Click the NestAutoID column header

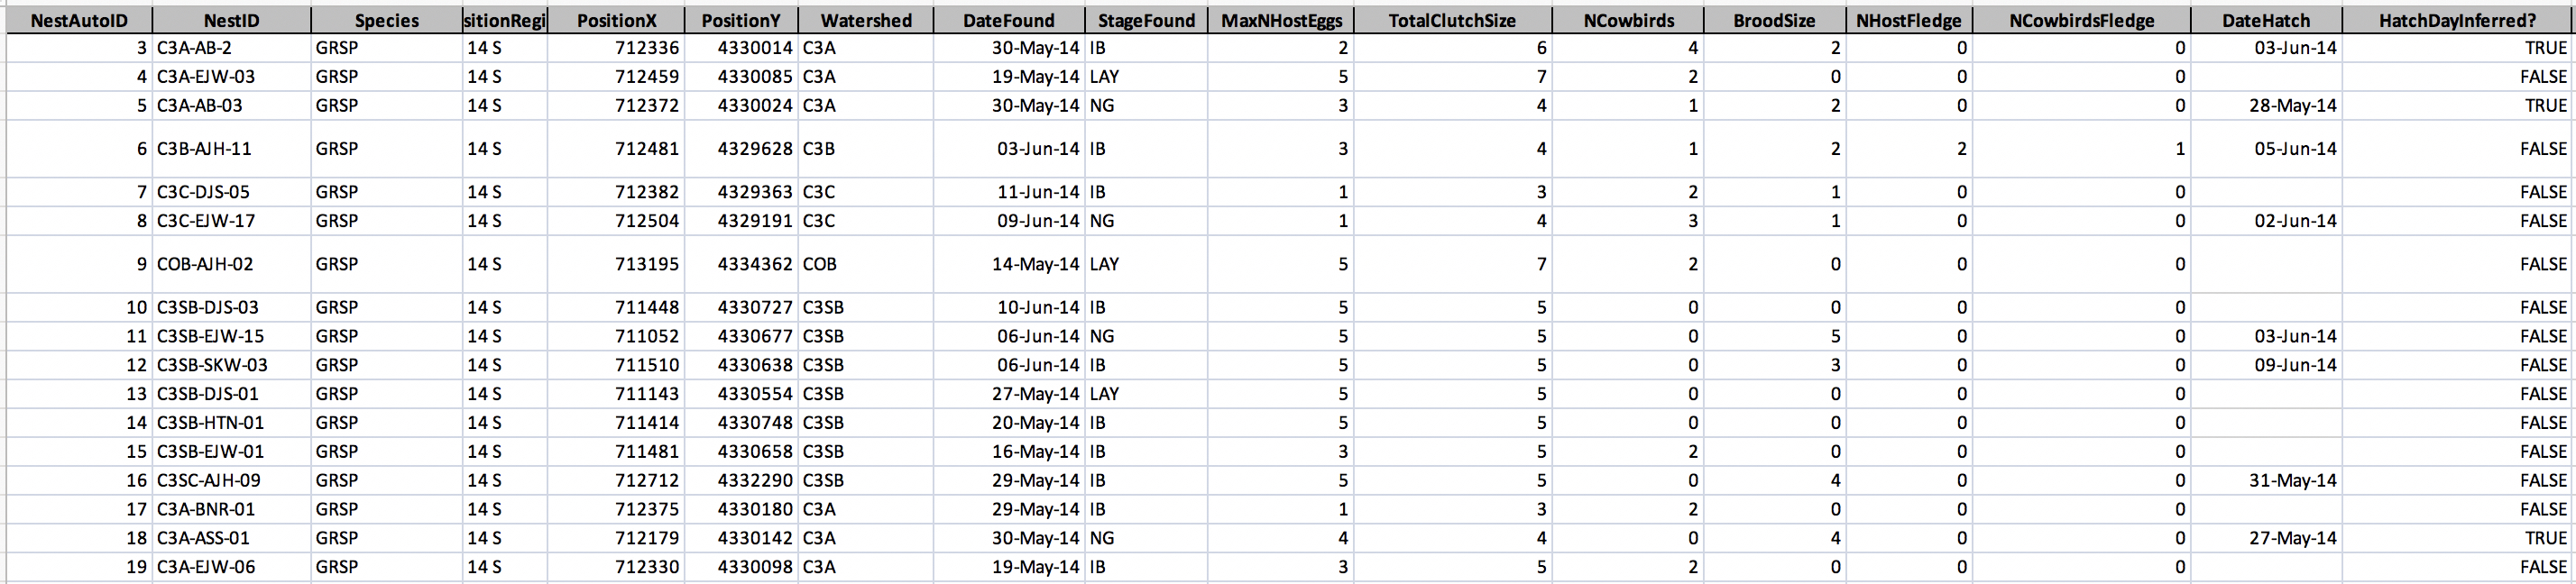tap(79, 20)
